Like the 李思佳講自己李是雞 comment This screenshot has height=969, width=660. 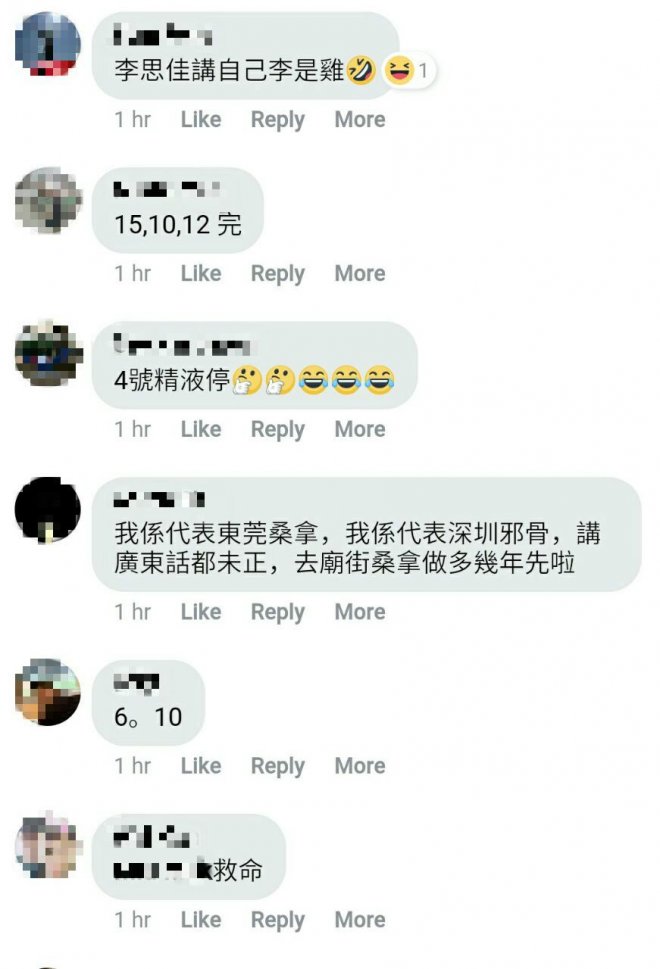pyautogui.click(x=201, y=119)
